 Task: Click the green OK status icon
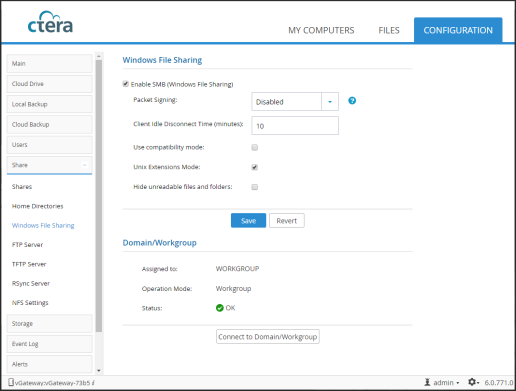(220, 308)
